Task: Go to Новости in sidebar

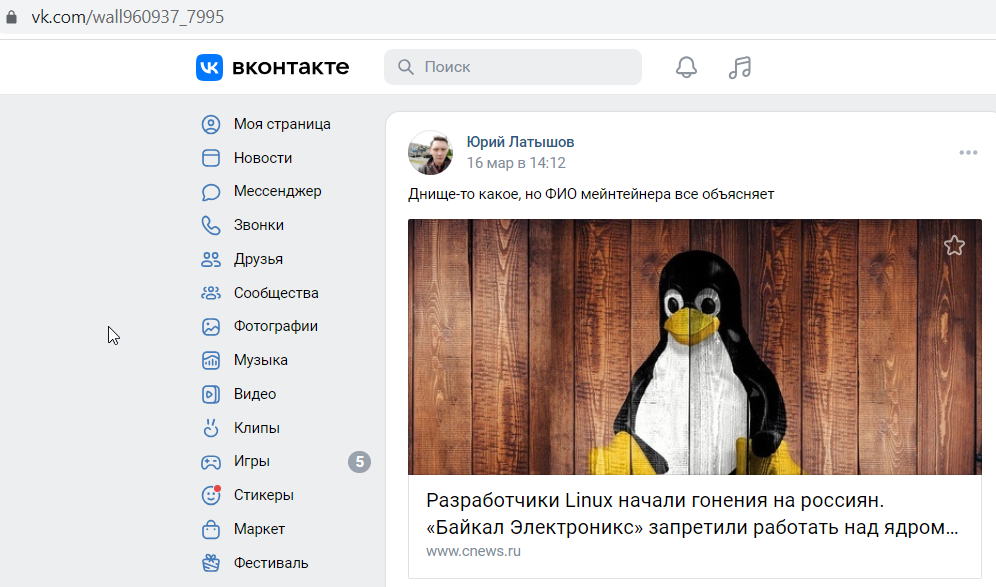Action: pos(263,158)
